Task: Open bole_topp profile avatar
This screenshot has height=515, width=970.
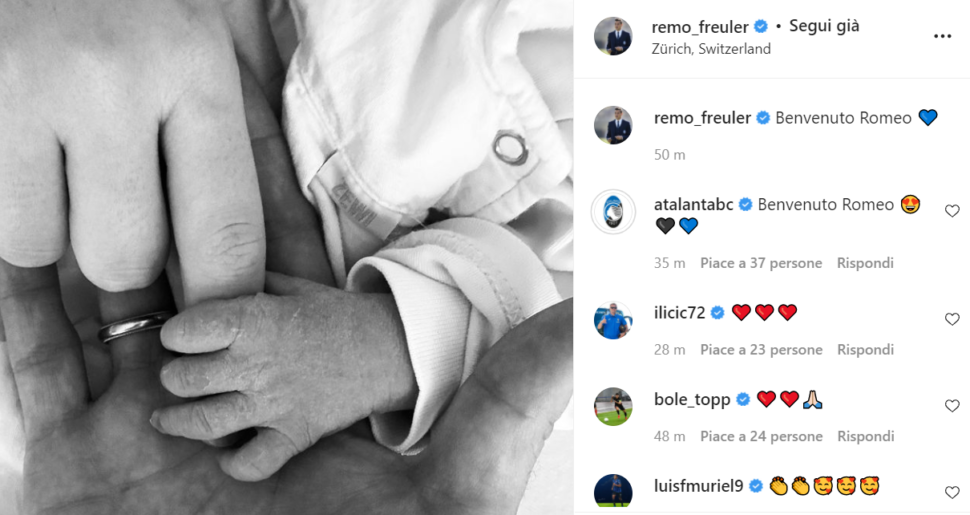Action: [613, 407]
